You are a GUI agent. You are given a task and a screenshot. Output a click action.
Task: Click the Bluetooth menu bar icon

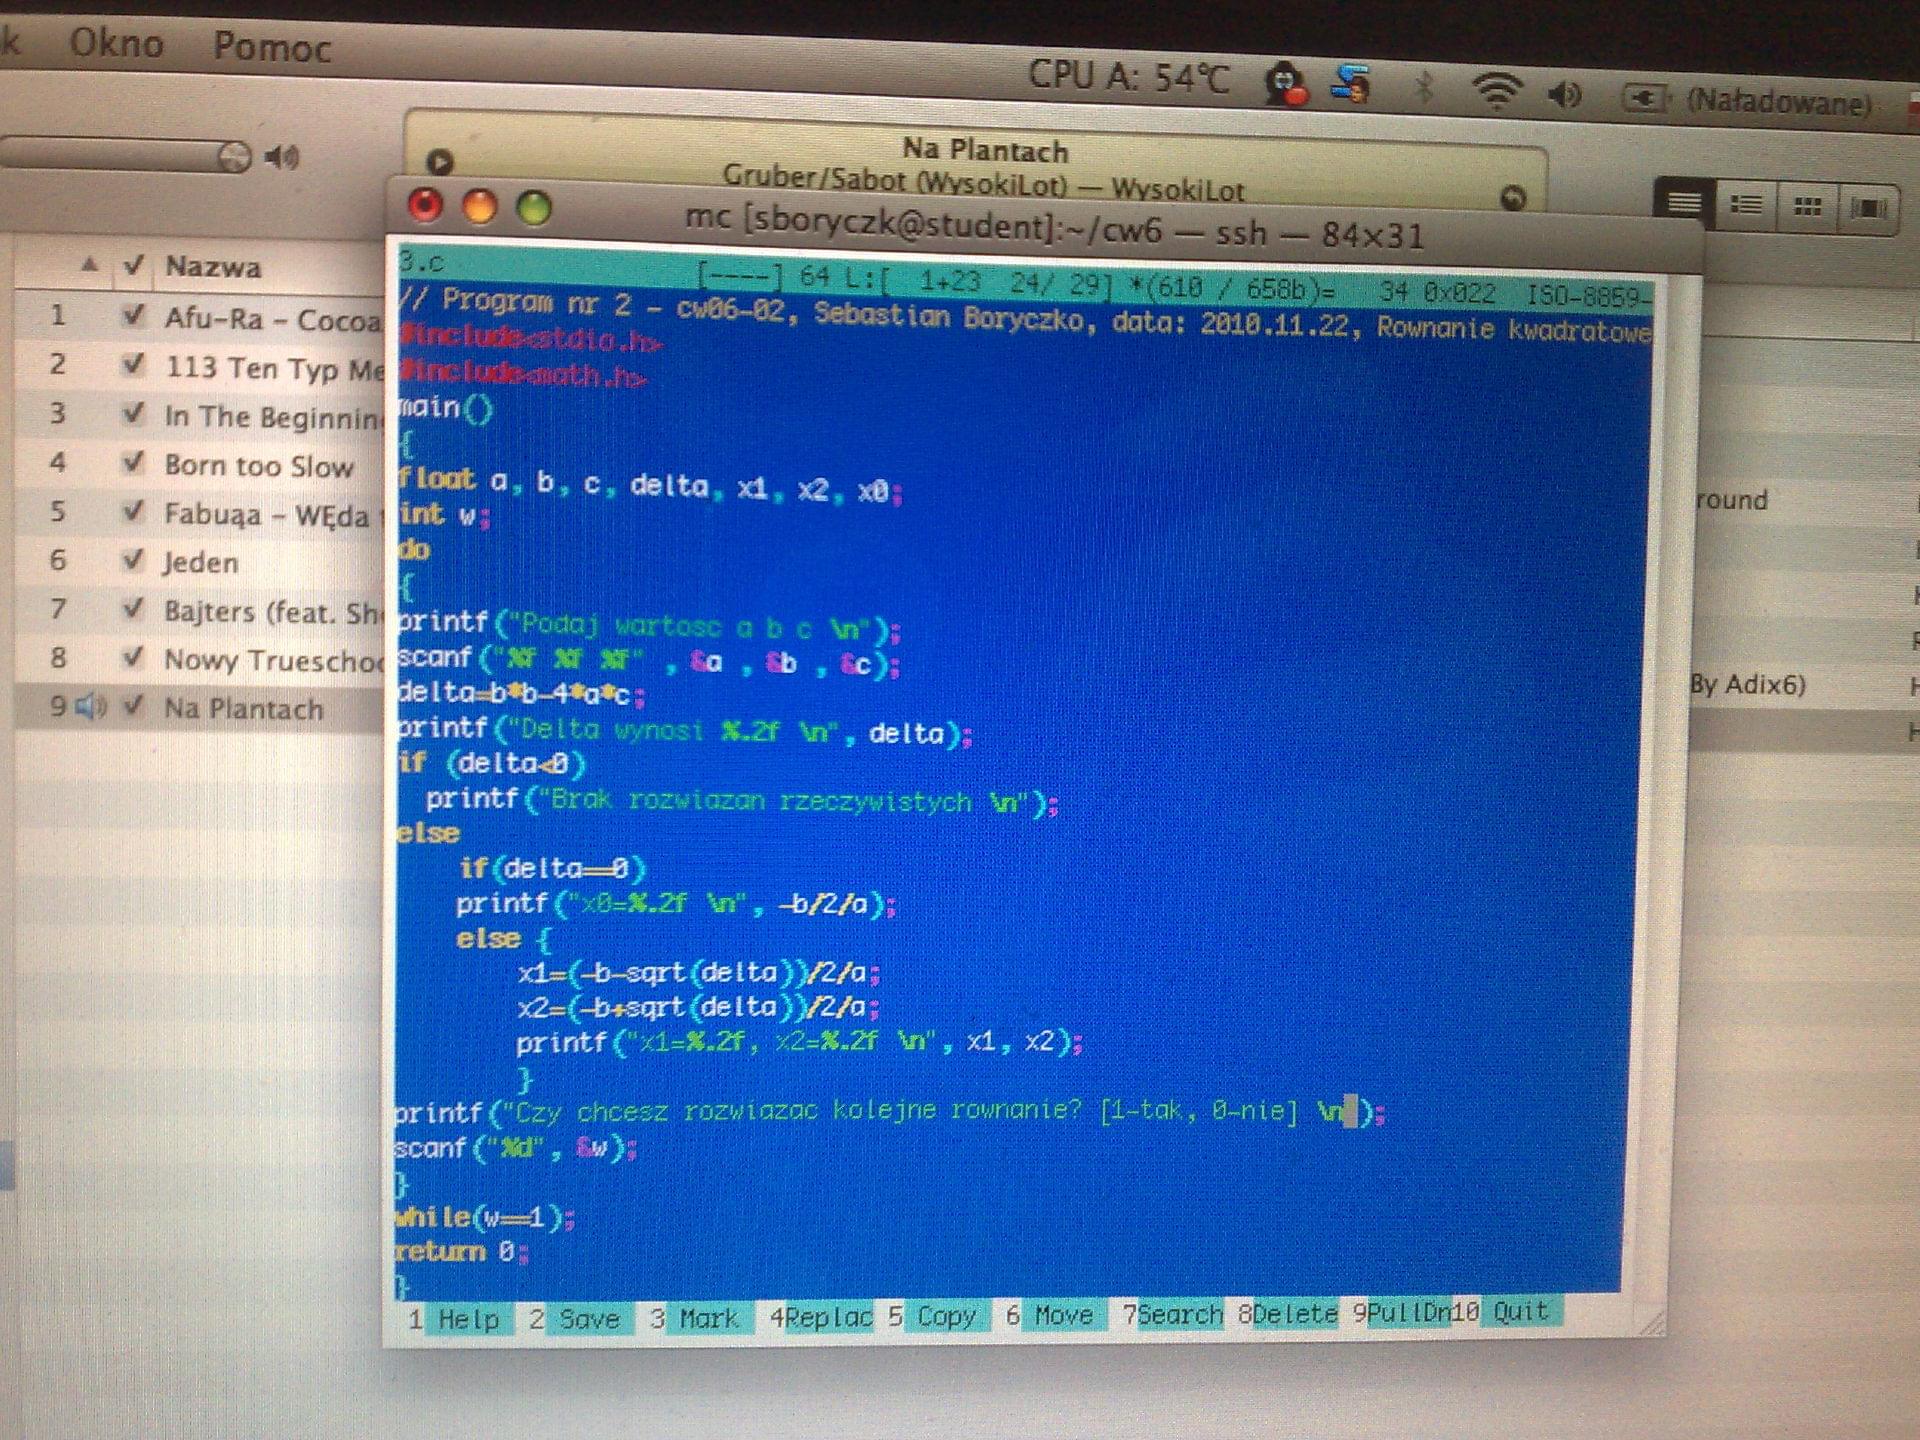coord(1424,88)
